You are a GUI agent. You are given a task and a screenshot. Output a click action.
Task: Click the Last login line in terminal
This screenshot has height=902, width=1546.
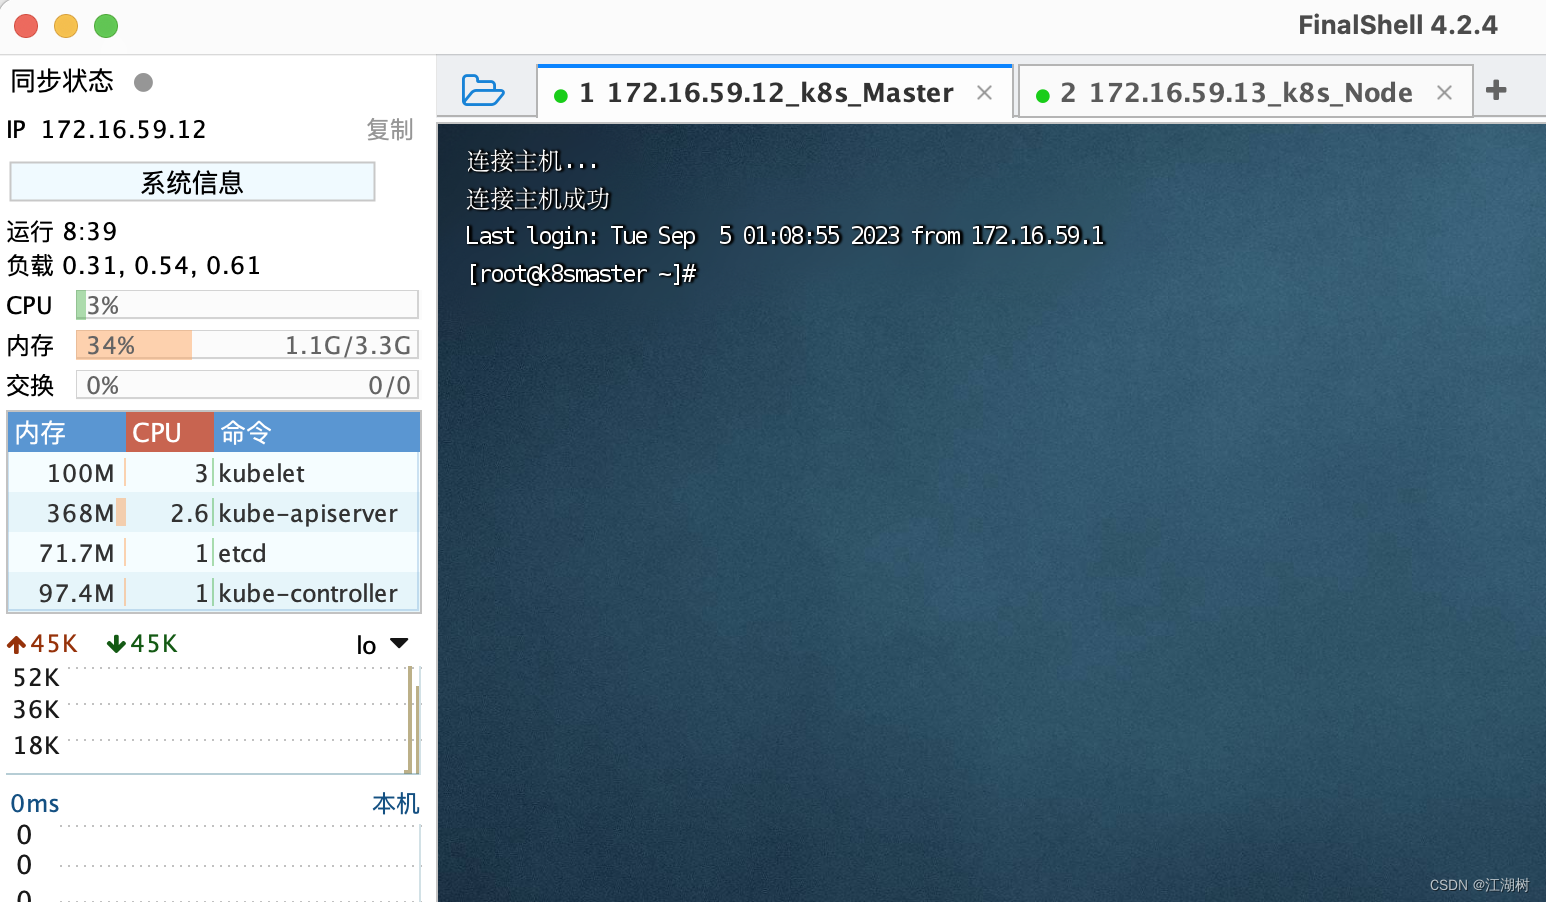click(785, 236)
